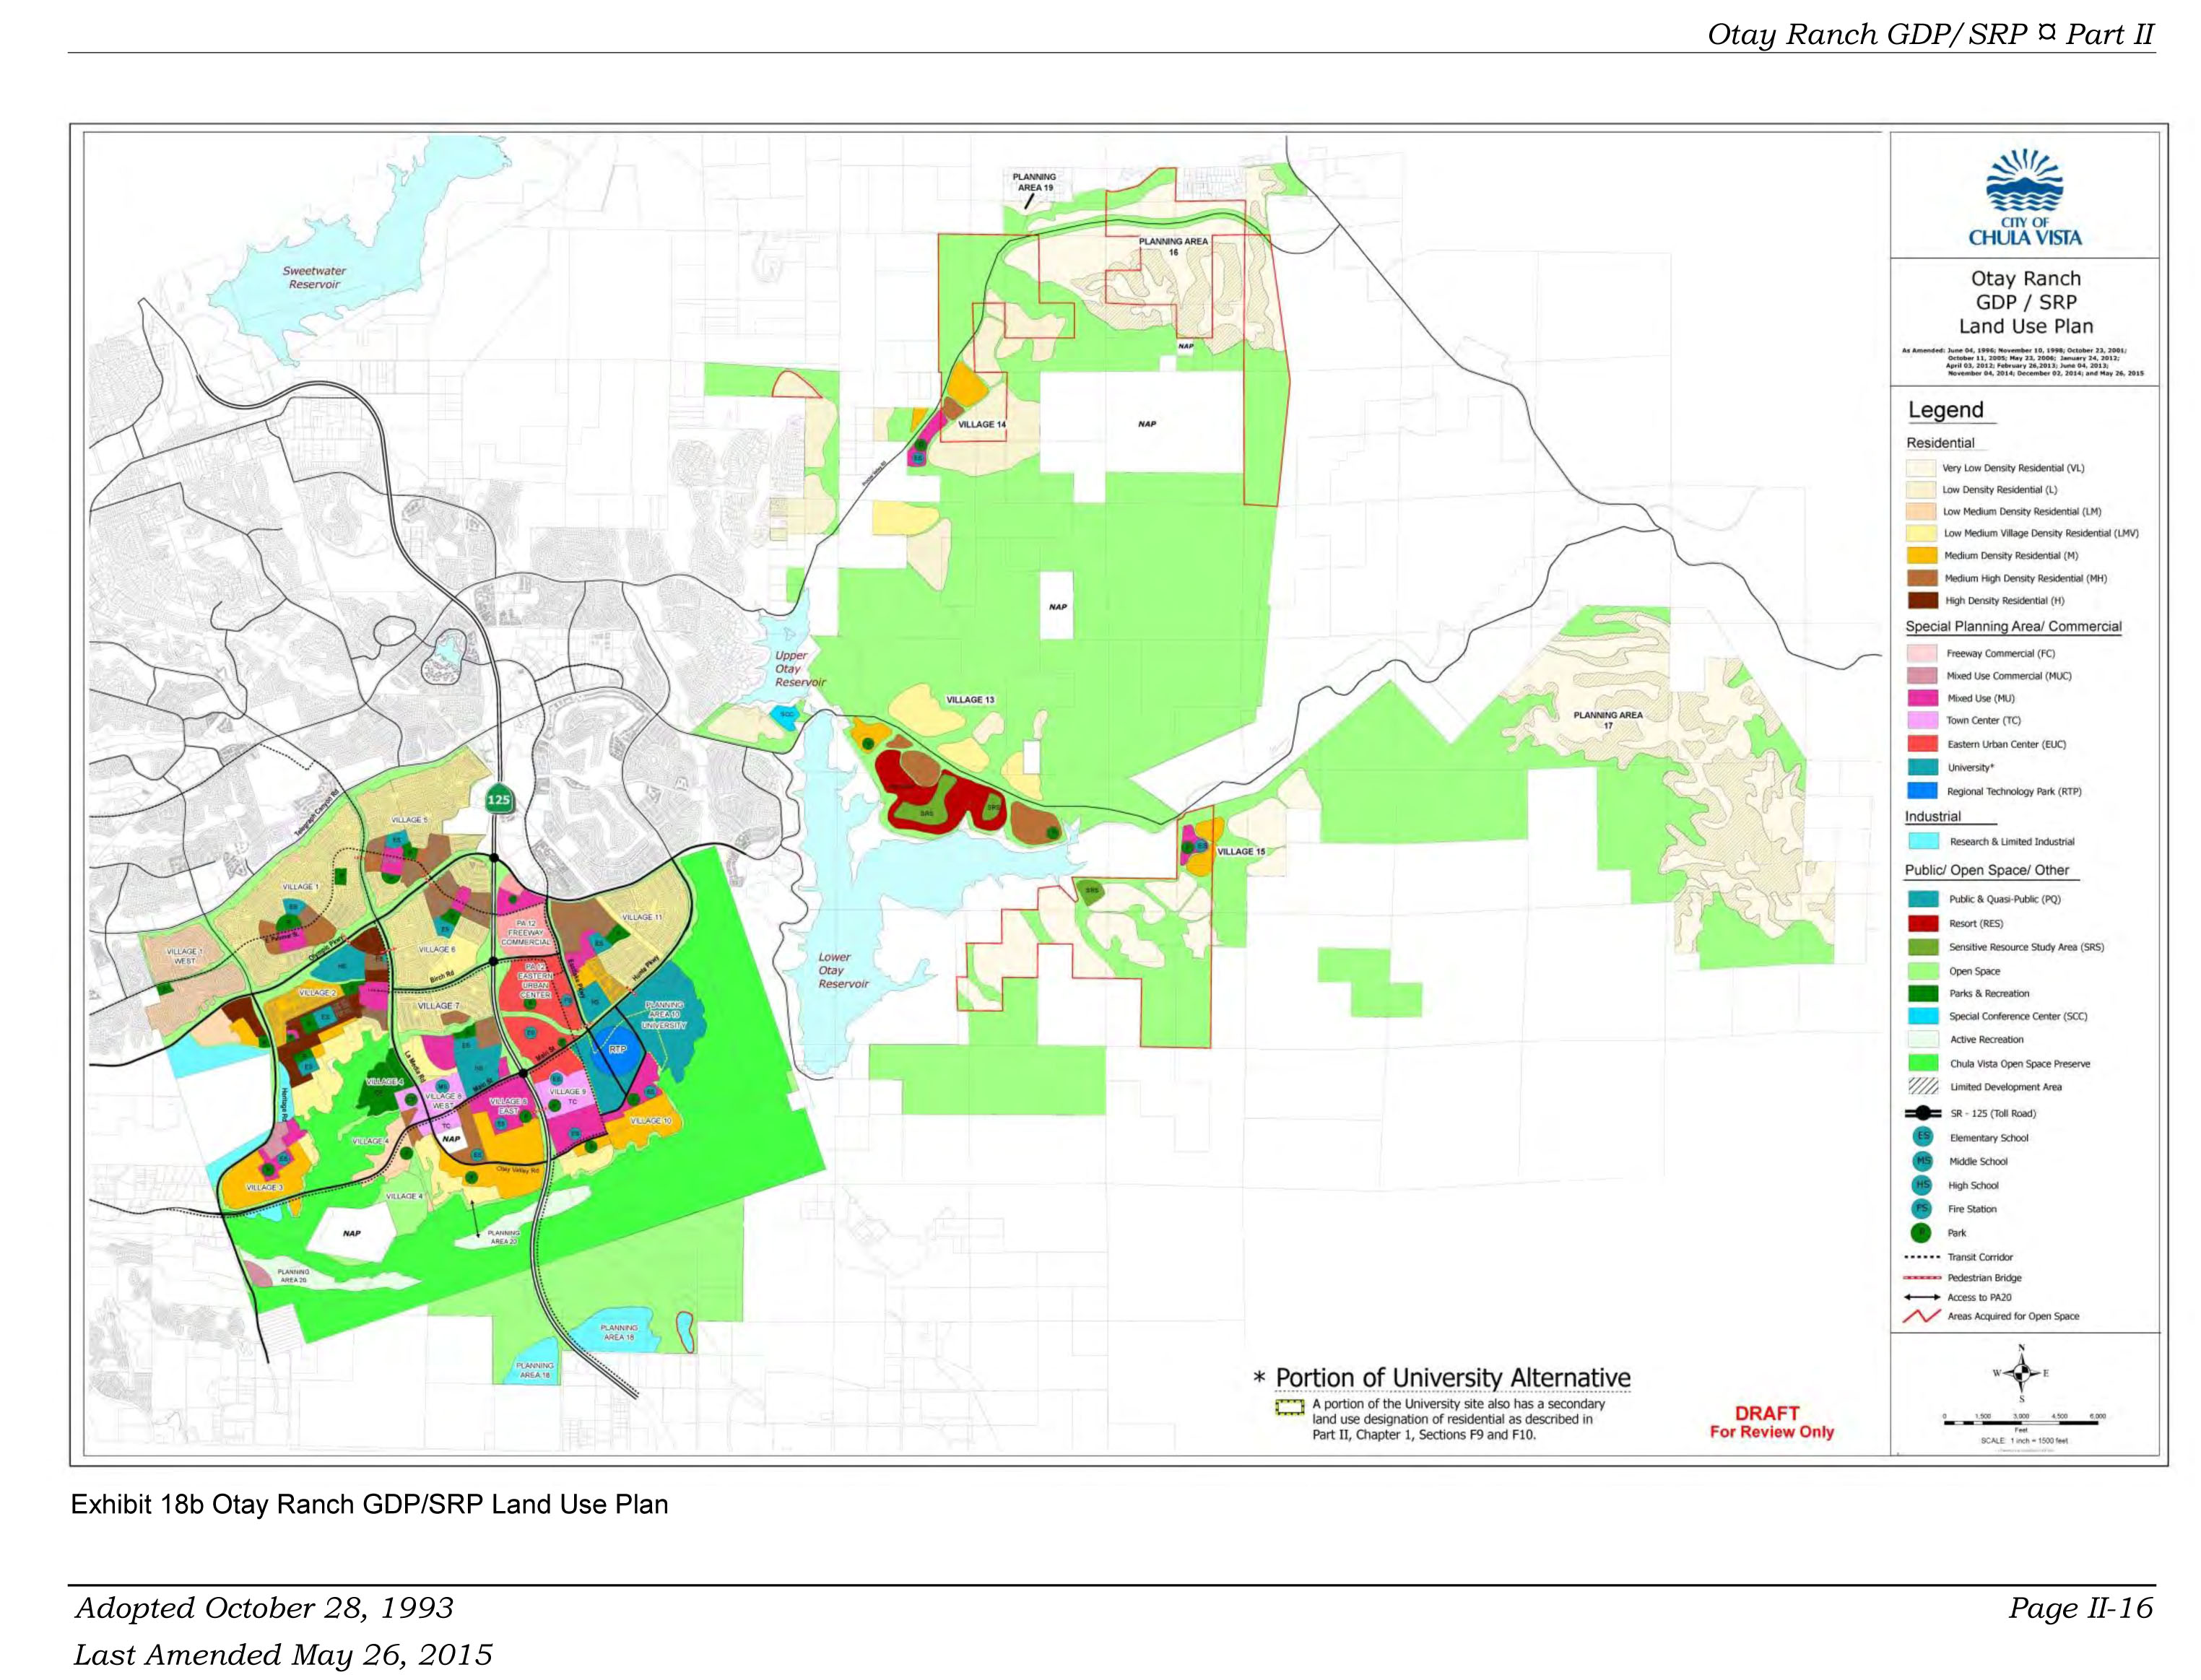
Task: Select the Special Conference Center swatch
Action: point(1923,1016)
